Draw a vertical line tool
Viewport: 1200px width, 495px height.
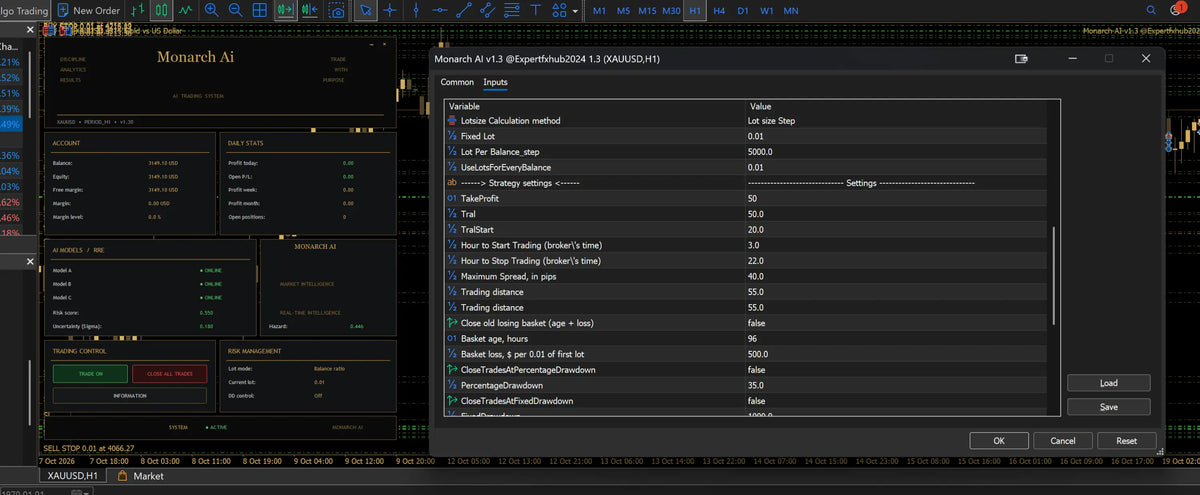click(416, 10)
